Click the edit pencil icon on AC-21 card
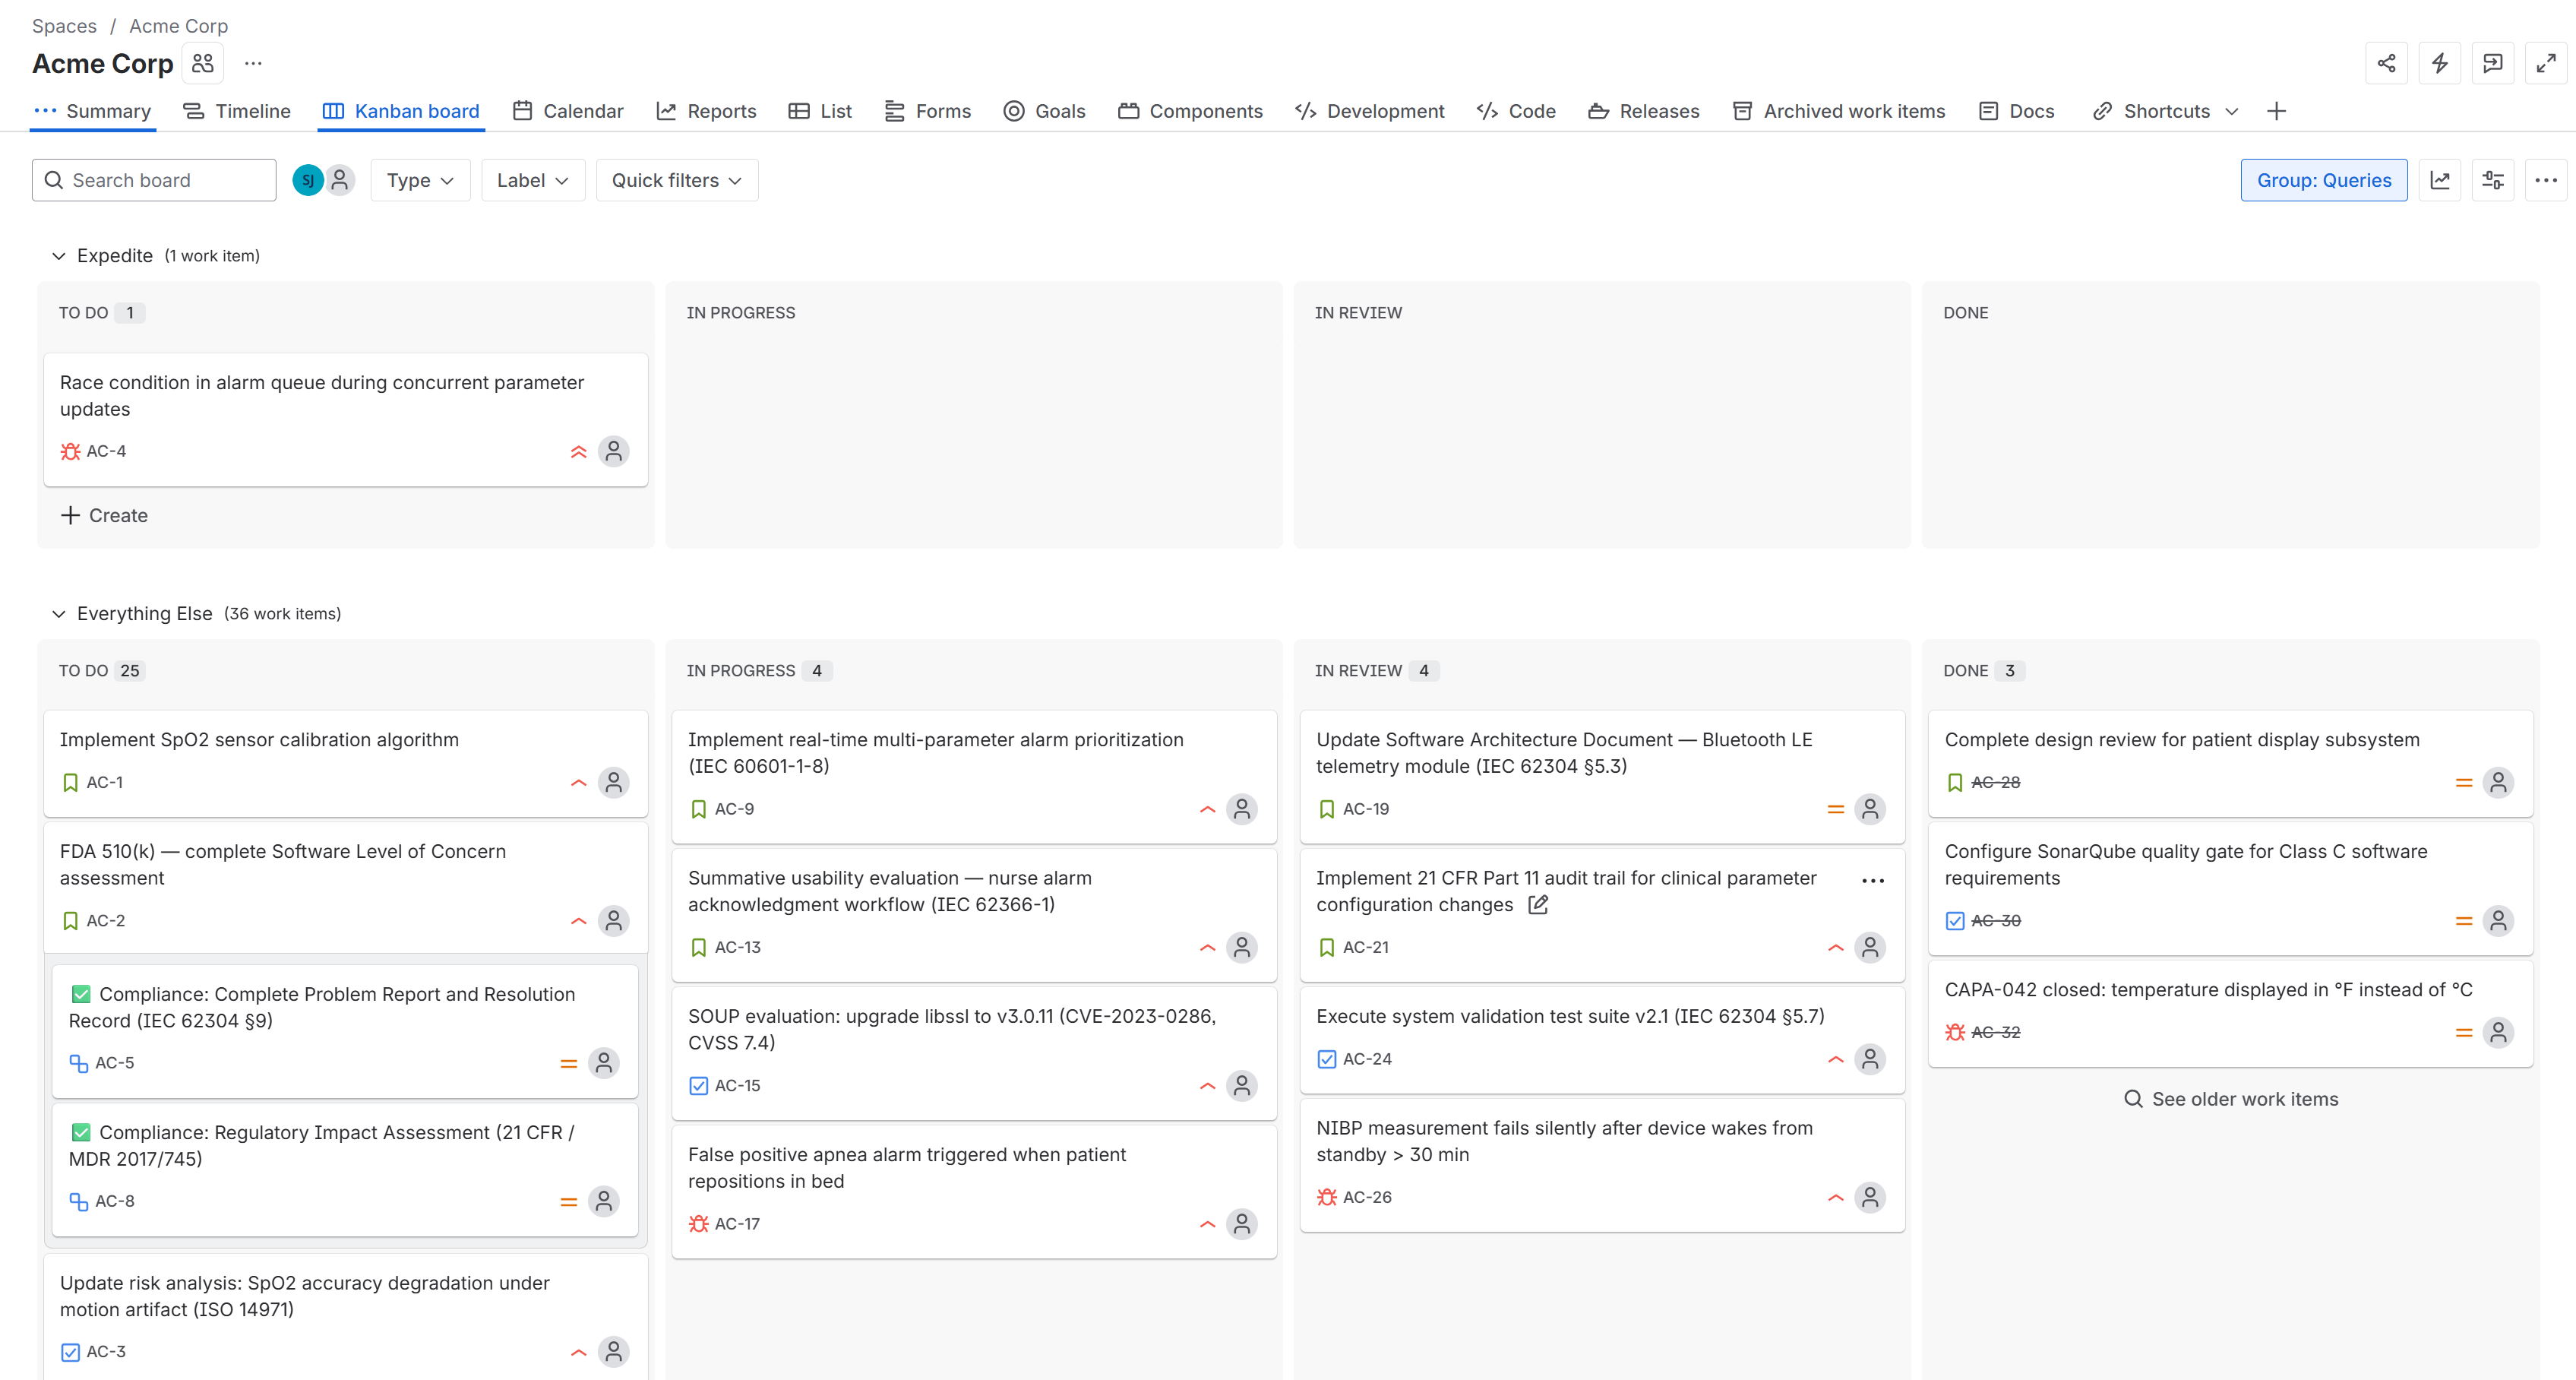This screenshot has height=1380, width=2576. pyautogui.click(x=1538, y=905)
